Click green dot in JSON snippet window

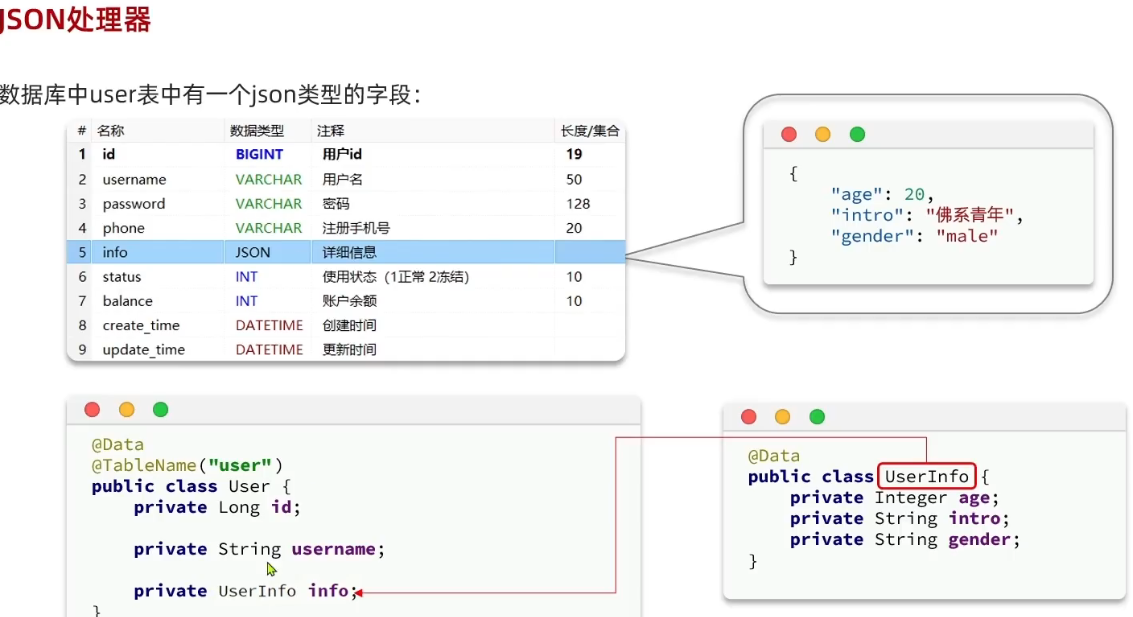857,134
